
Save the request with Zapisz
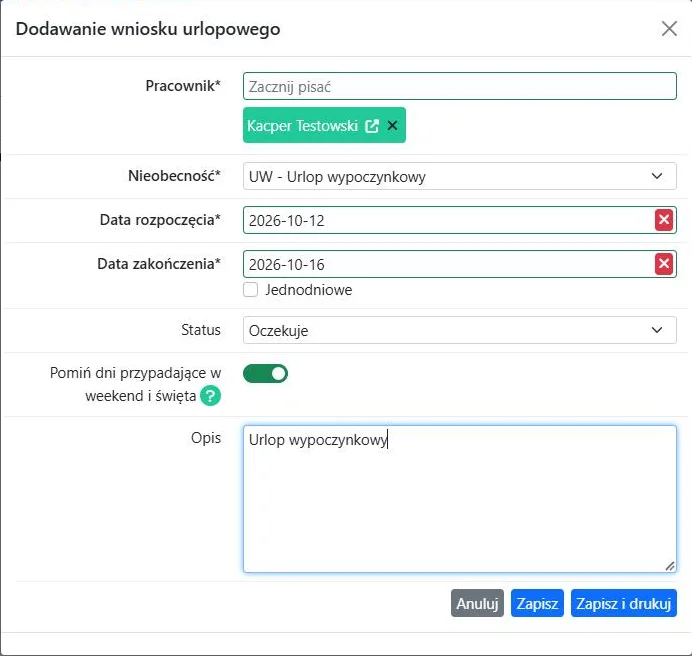[537, 603]
